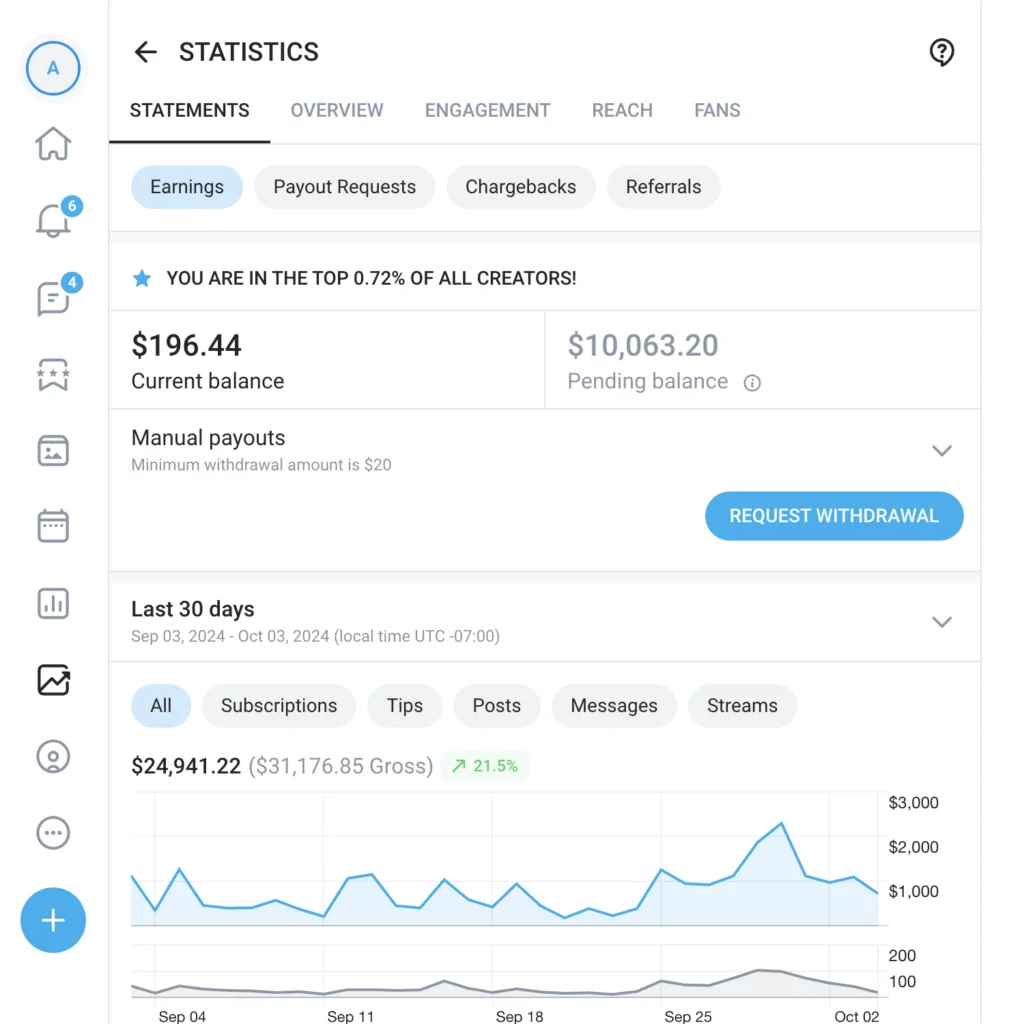Open the Home icon in sidebar
The width and height of the screenshot is (1024, 1024).
tap(53, 144)
